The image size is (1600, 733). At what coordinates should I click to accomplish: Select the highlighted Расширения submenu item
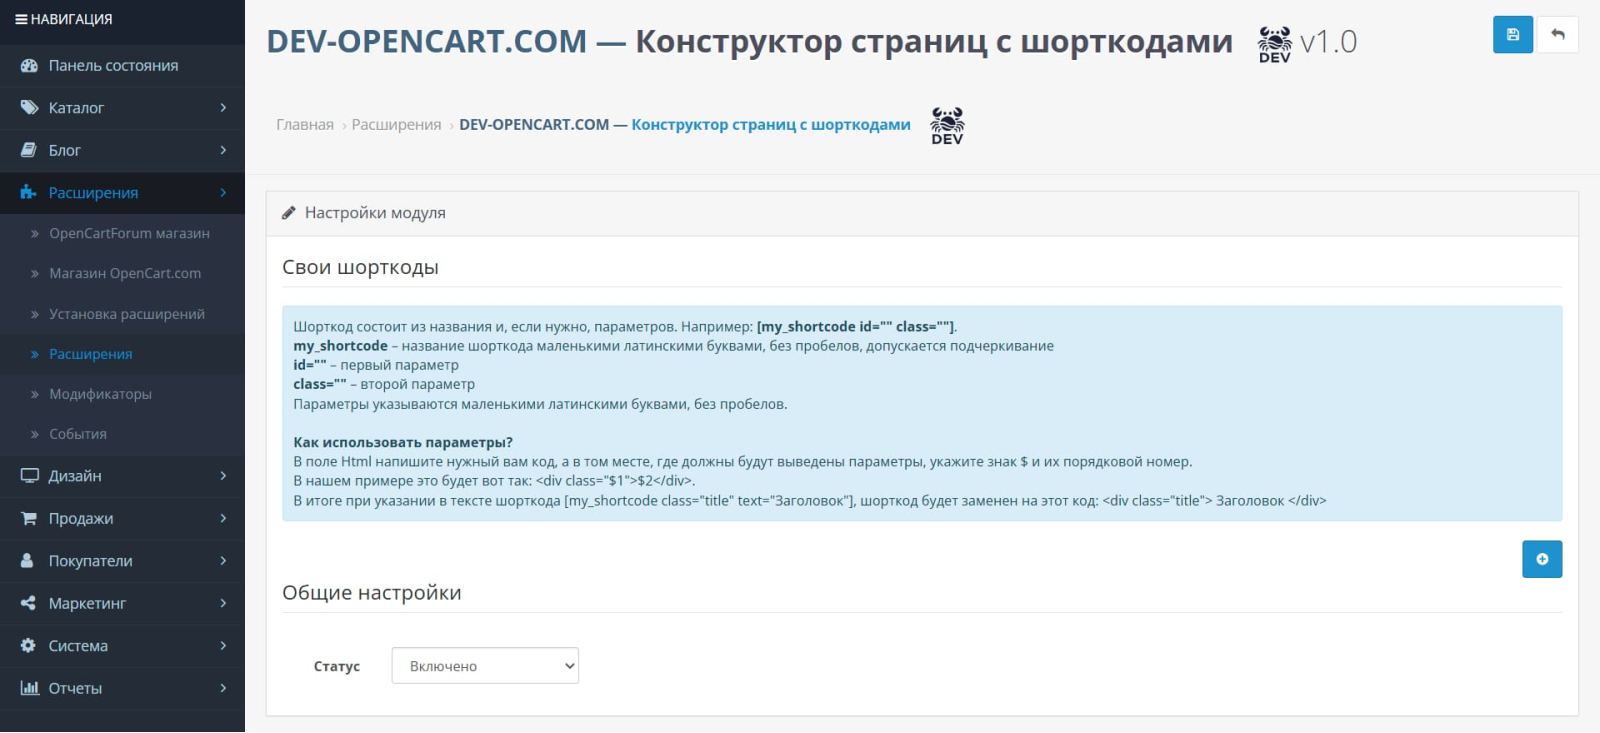(122, 354)
